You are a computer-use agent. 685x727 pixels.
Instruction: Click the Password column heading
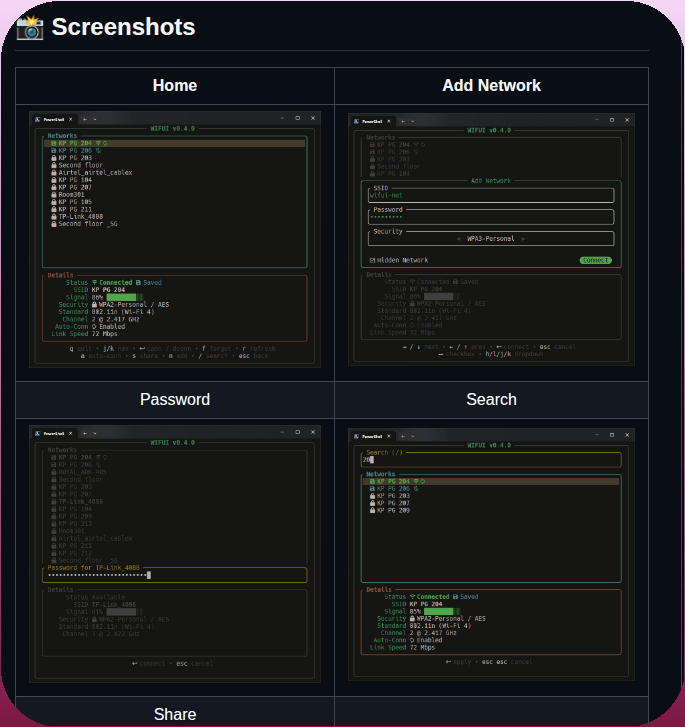175,400
